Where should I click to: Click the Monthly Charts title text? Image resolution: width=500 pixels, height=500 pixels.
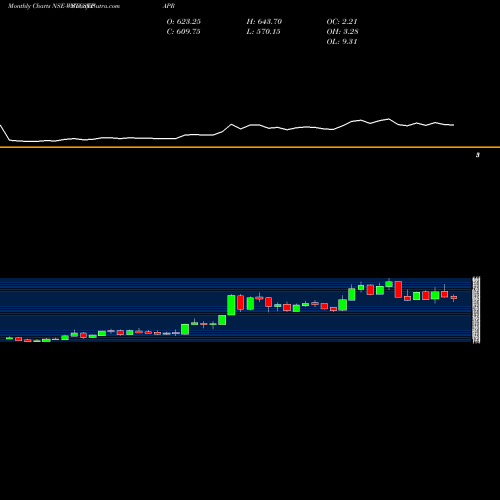pos(29,6)
